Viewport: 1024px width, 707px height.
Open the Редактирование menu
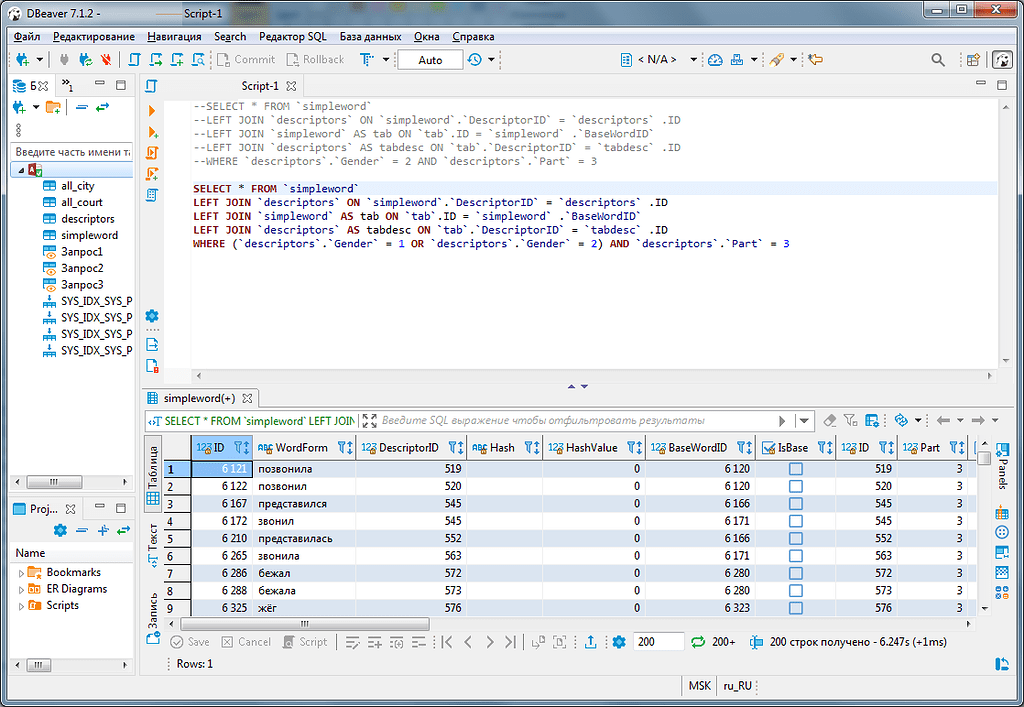94,37
